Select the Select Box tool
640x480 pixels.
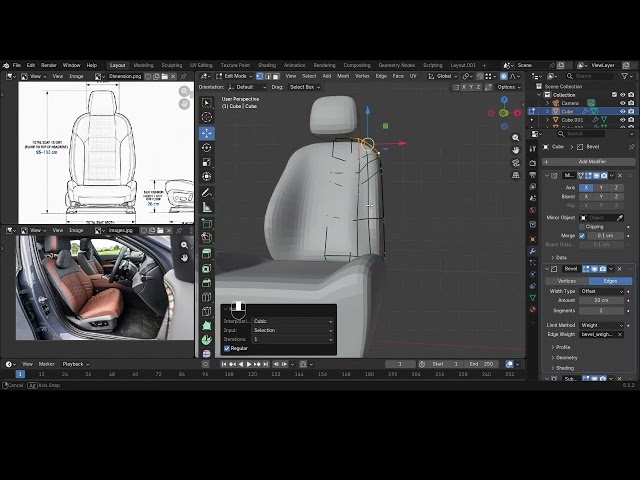coord(207,103)
